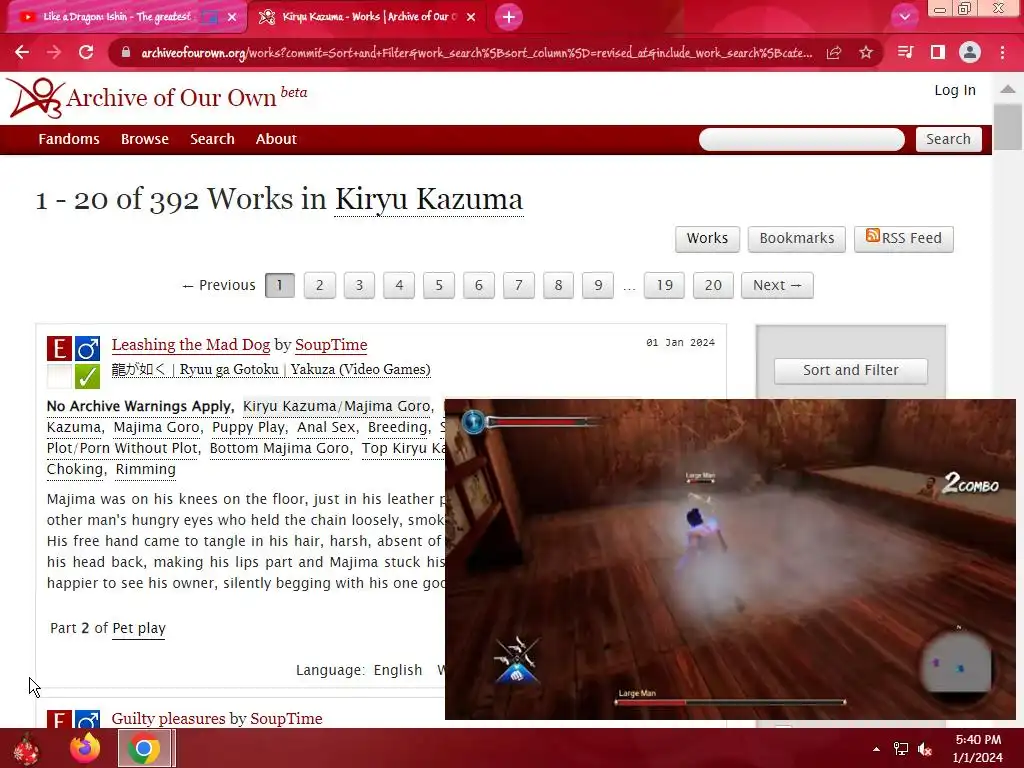Open Chrome side panel

tap(938, 52)
